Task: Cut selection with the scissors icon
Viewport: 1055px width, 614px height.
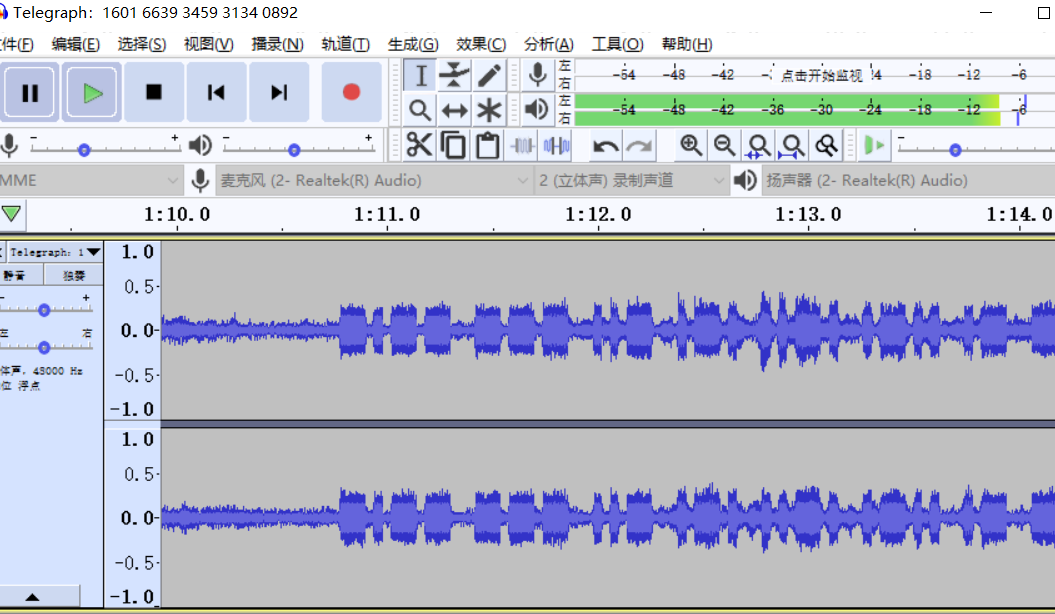Action: 419,146
